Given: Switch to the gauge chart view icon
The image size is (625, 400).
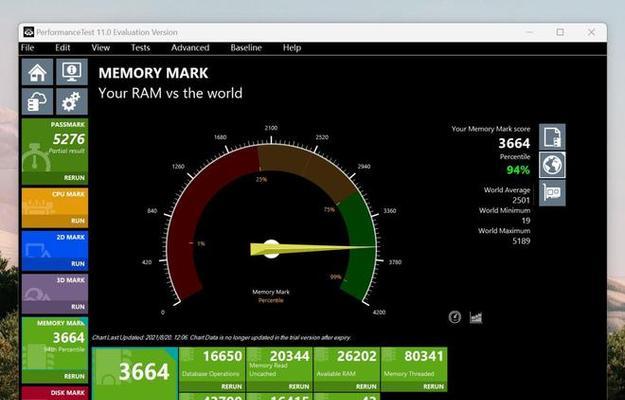Looking at the screenshot, I should tap(455, 317).
